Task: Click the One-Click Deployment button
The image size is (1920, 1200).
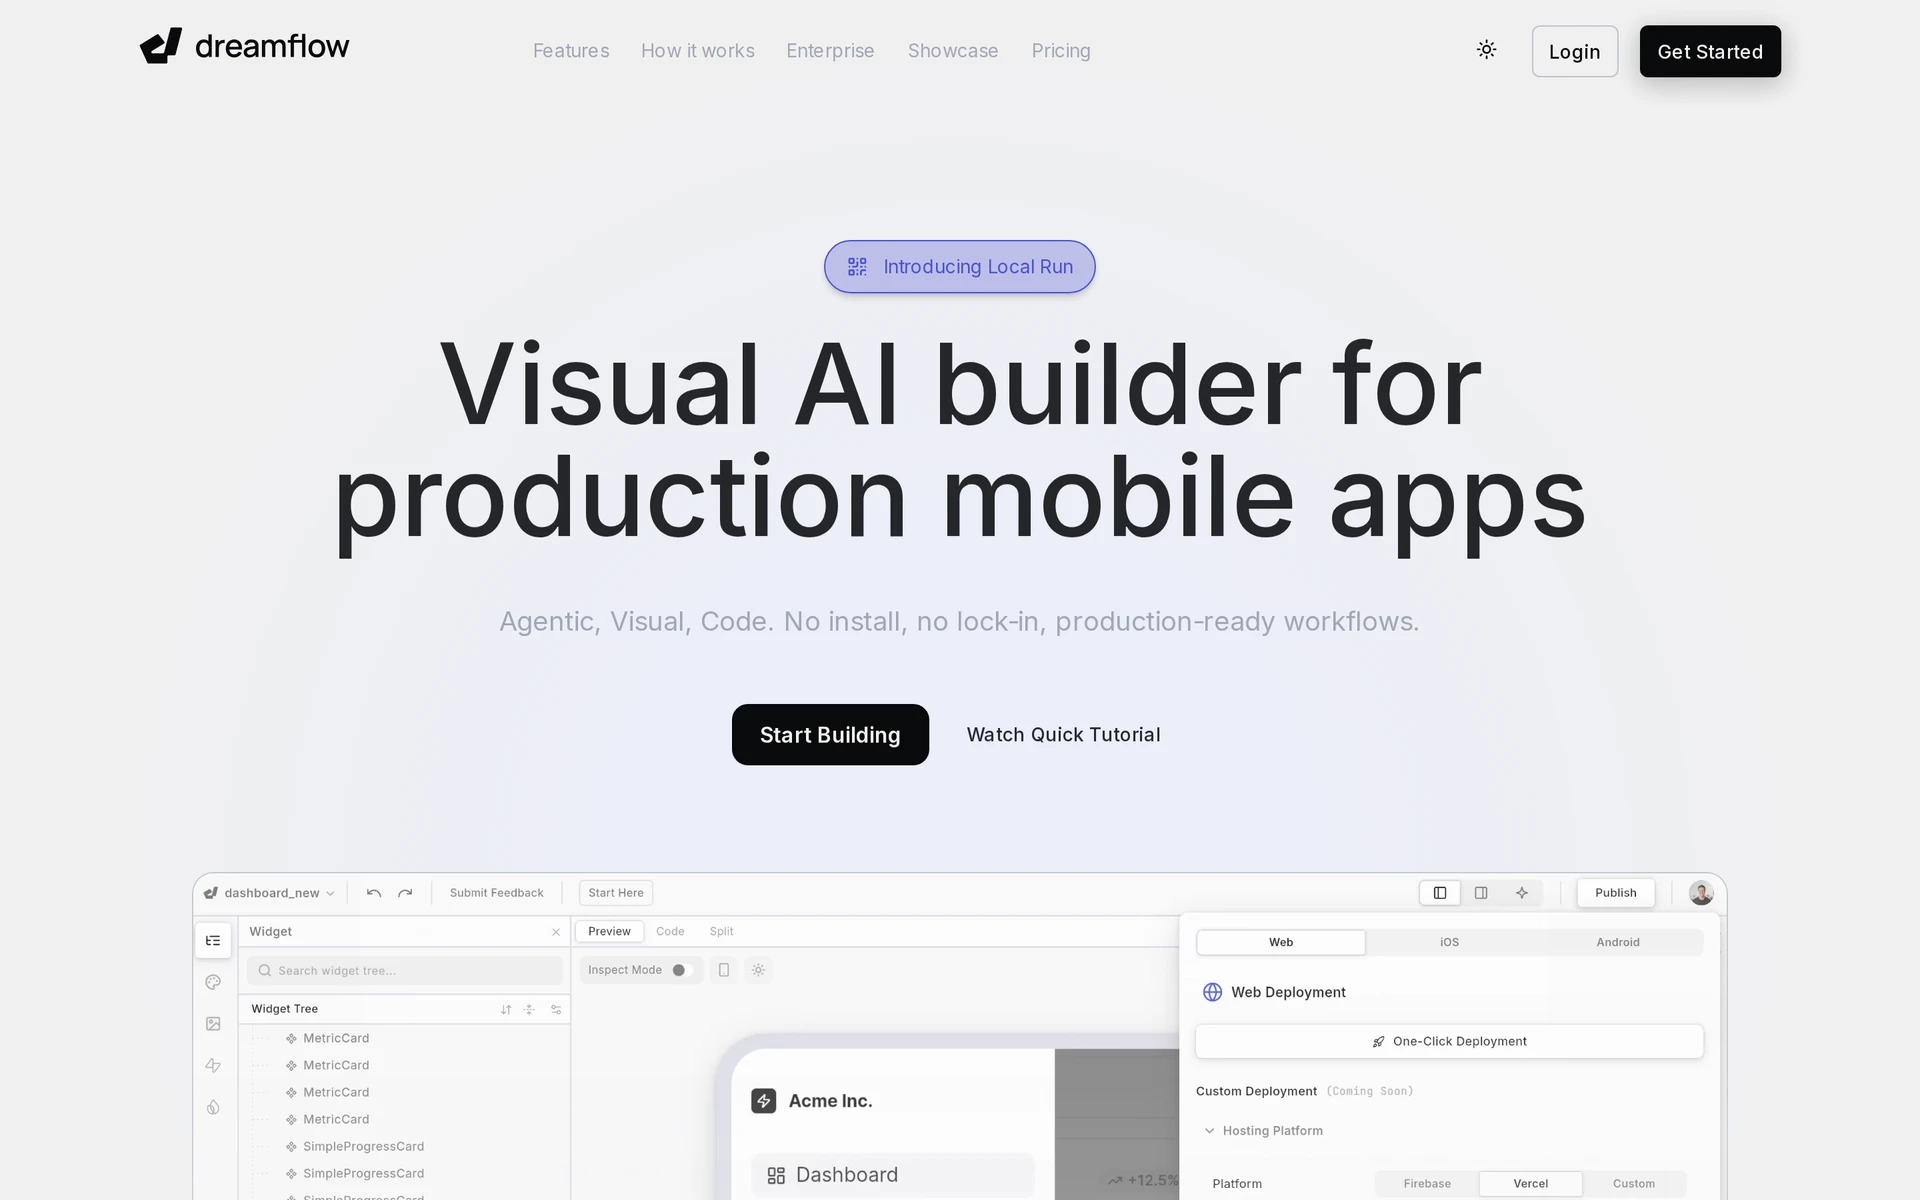Action: coord(1449,1041)
